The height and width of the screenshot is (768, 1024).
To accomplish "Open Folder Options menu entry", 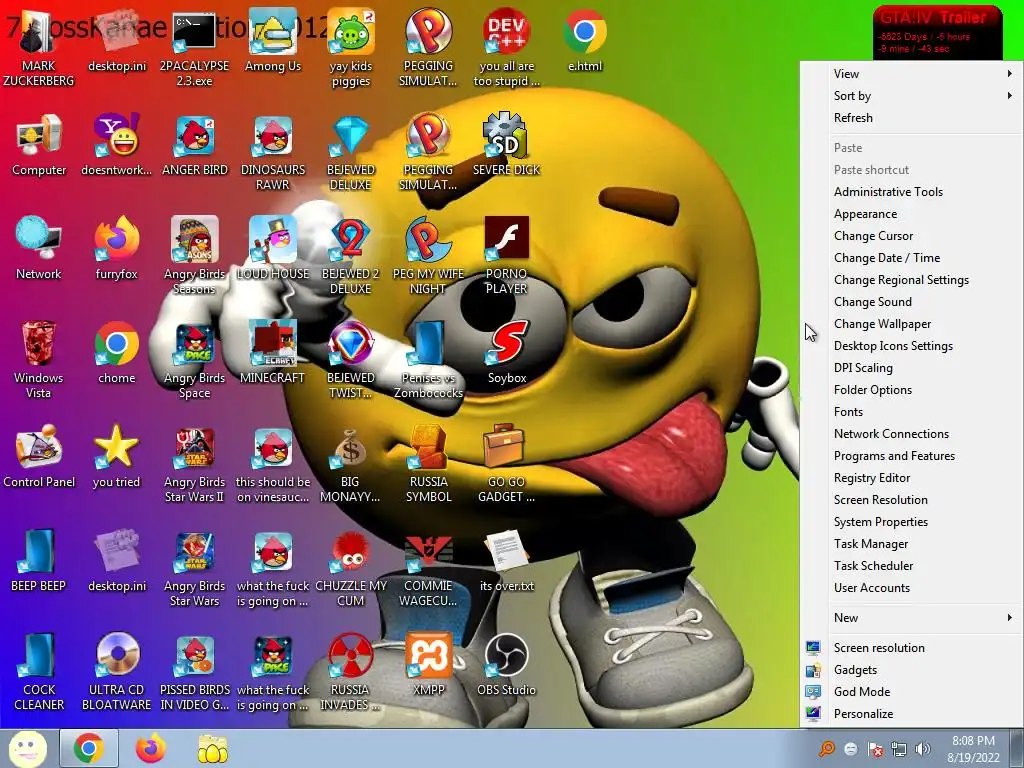I will click(911, 390).
